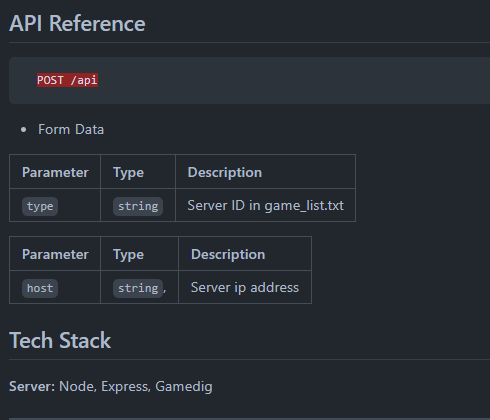Click the second table's 'string' type tag
Screen dimensions: 490x420
click(x=138, y=288)
